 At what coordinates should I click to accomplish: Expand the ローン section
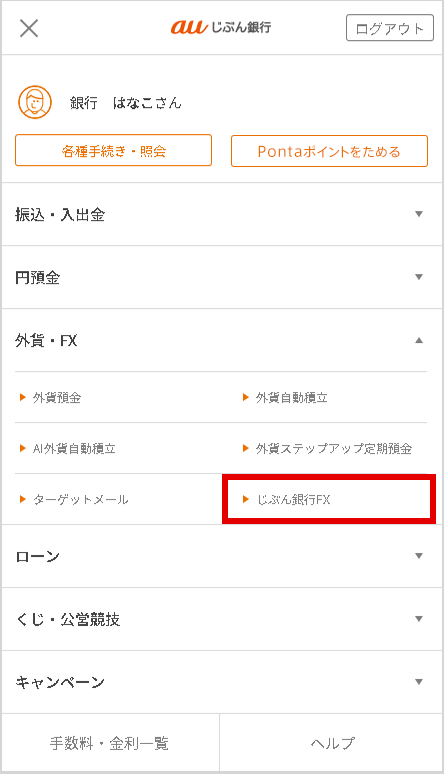(222, 556)
